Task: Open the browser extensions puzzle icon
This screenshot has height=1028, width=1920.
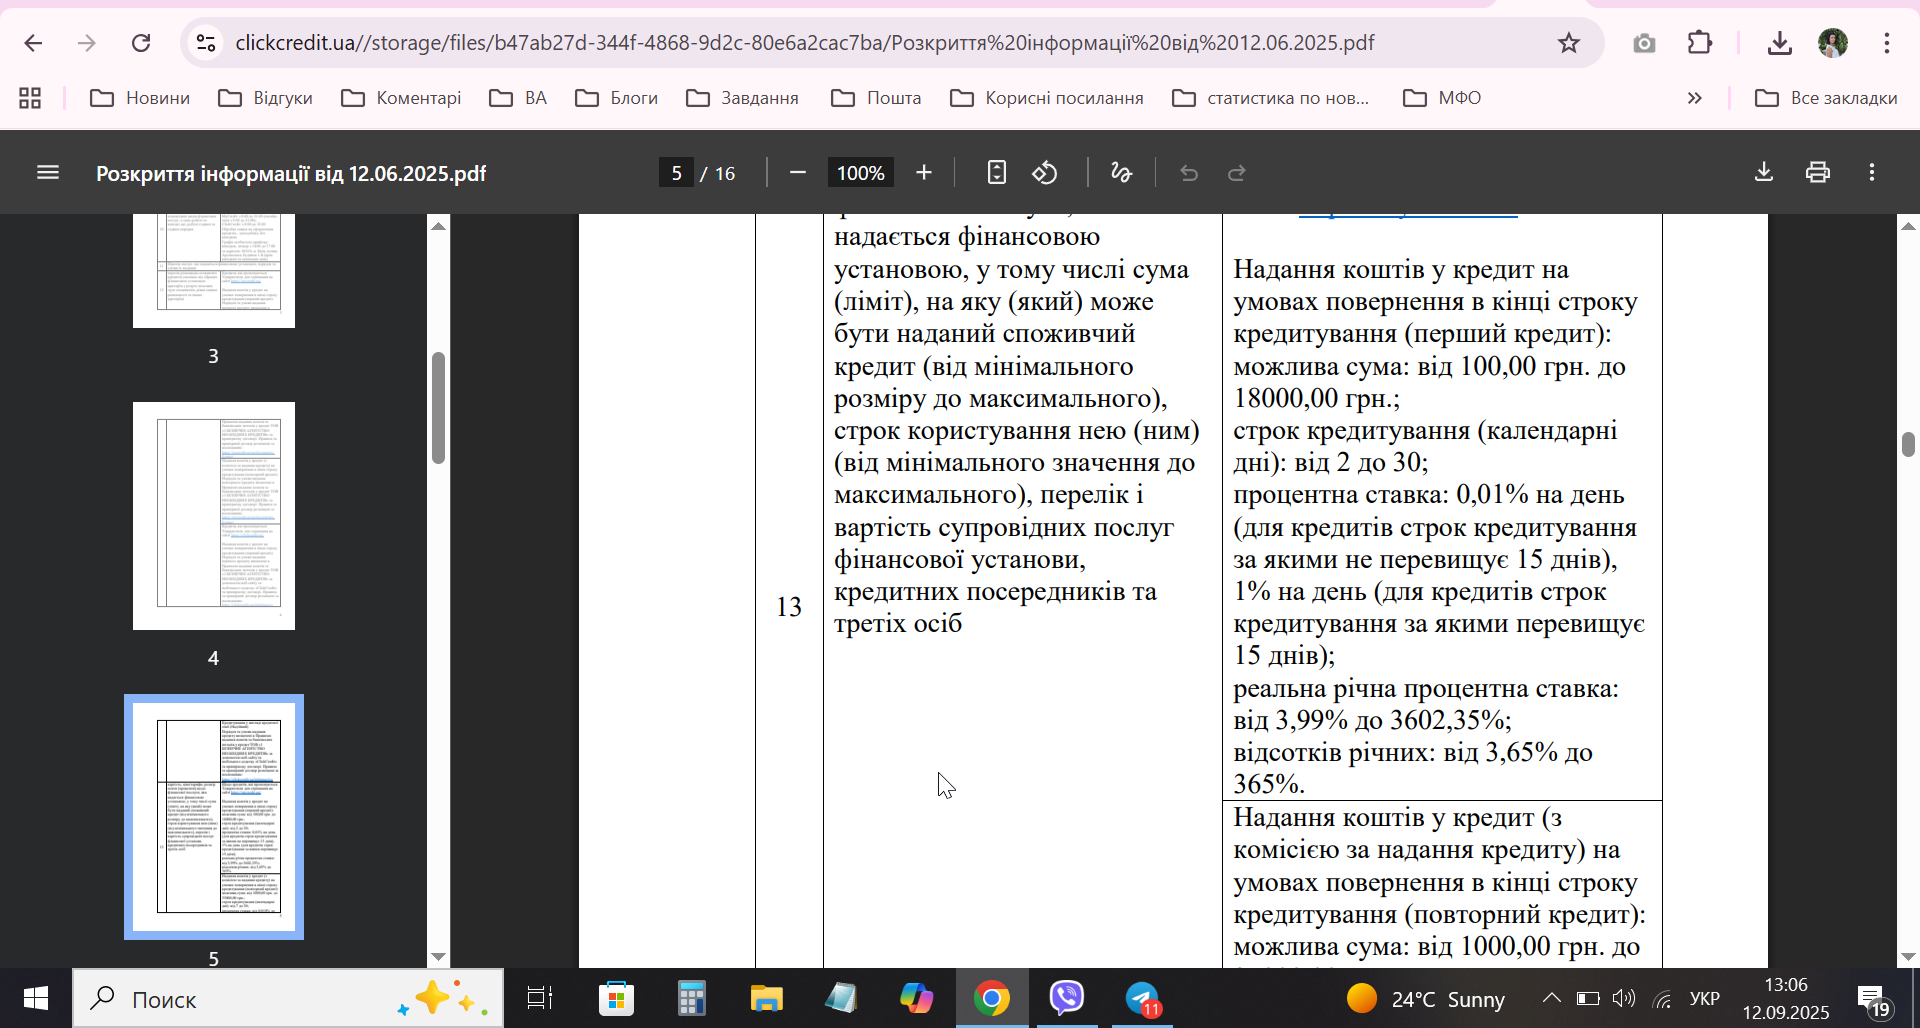Action: click(x=1700, y=43)
